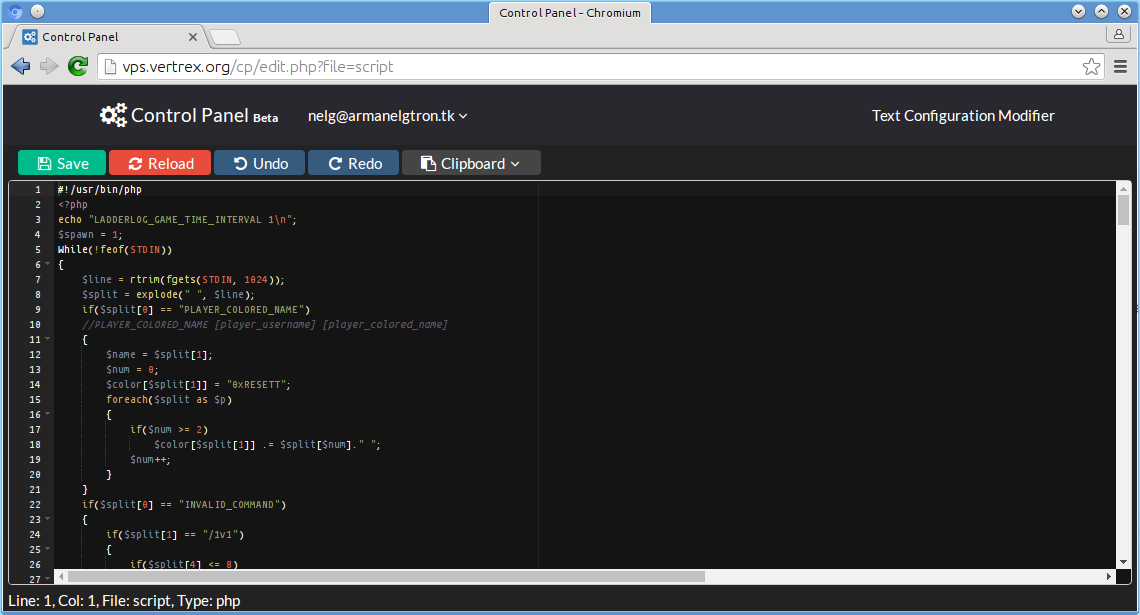
Task: Click the browser forward arrow icon
Action: point(49,67)
